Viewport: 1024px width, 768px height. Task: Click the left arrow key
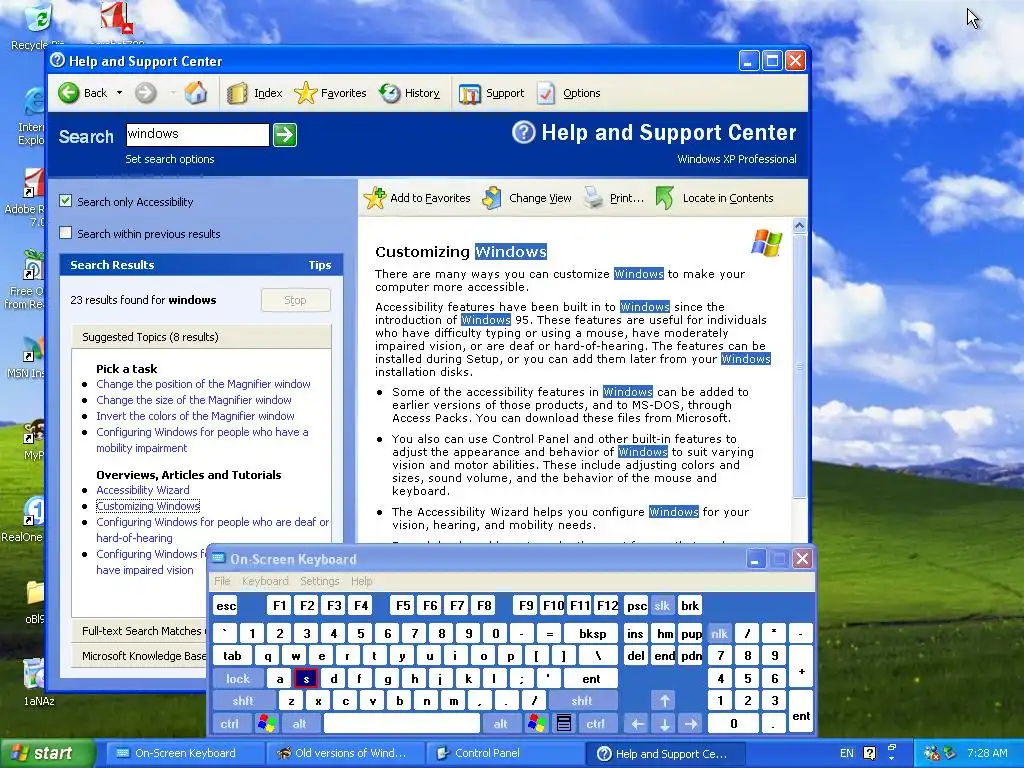pos(637,724)
